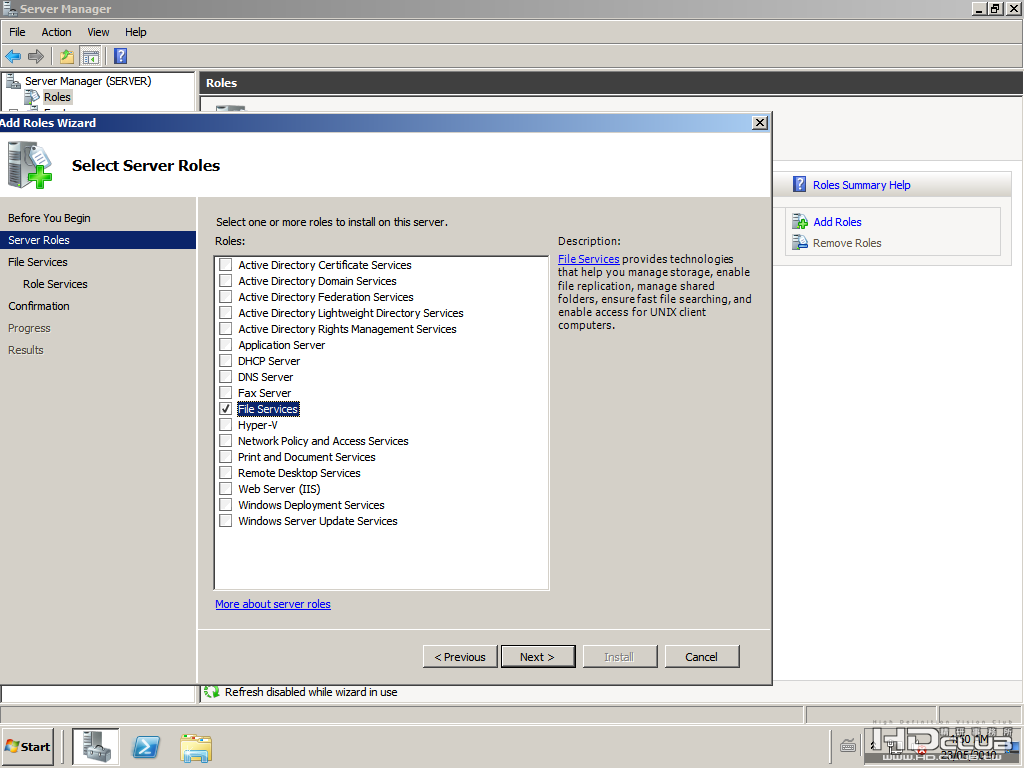Image resolution: width=1024 pixels, height=768 pixels.
Task: Open Windows Explorer from the taskbar
Action: pos(196,748)
